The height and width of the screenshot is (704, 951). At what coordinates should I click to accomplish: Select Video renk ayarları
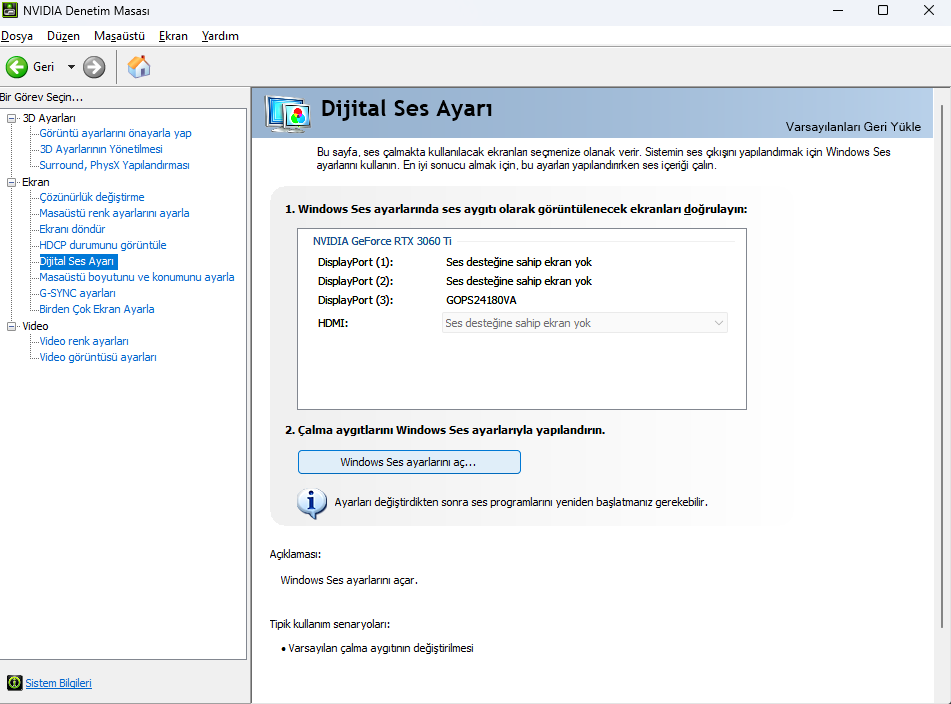coord(84,341)
